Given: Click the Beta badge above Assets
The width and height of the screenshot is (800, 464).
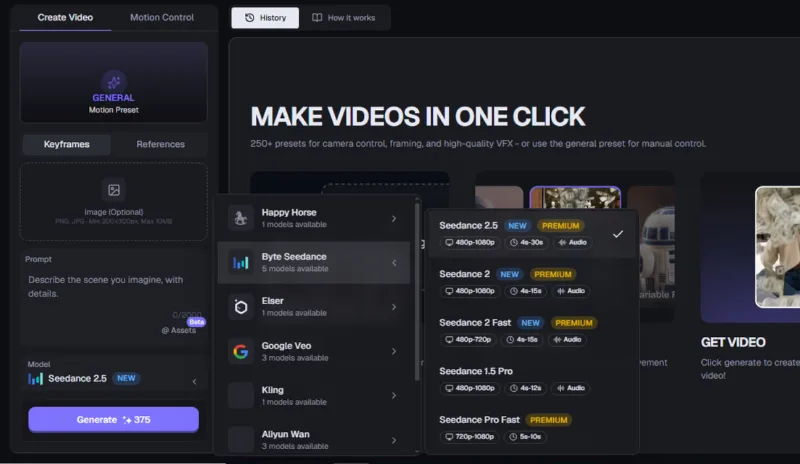Looking at the screenshot, I should [196, 322].
